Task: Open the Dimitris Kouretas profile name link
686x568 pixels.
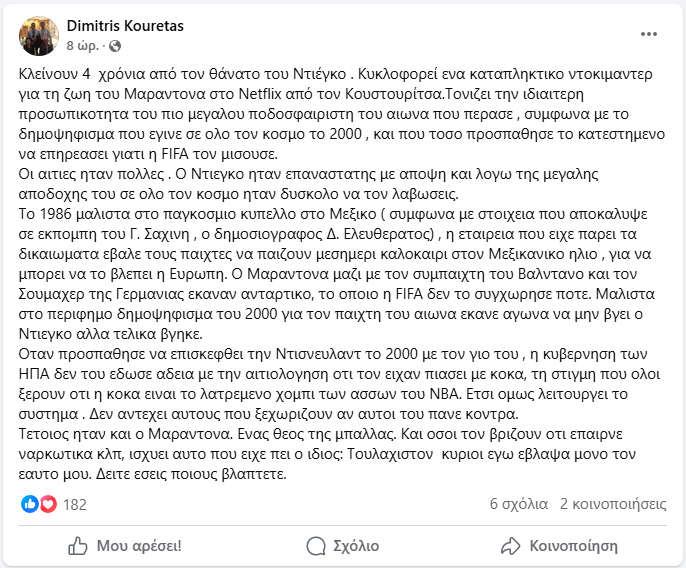Action: pyautogui.click(x=123, y=24)
